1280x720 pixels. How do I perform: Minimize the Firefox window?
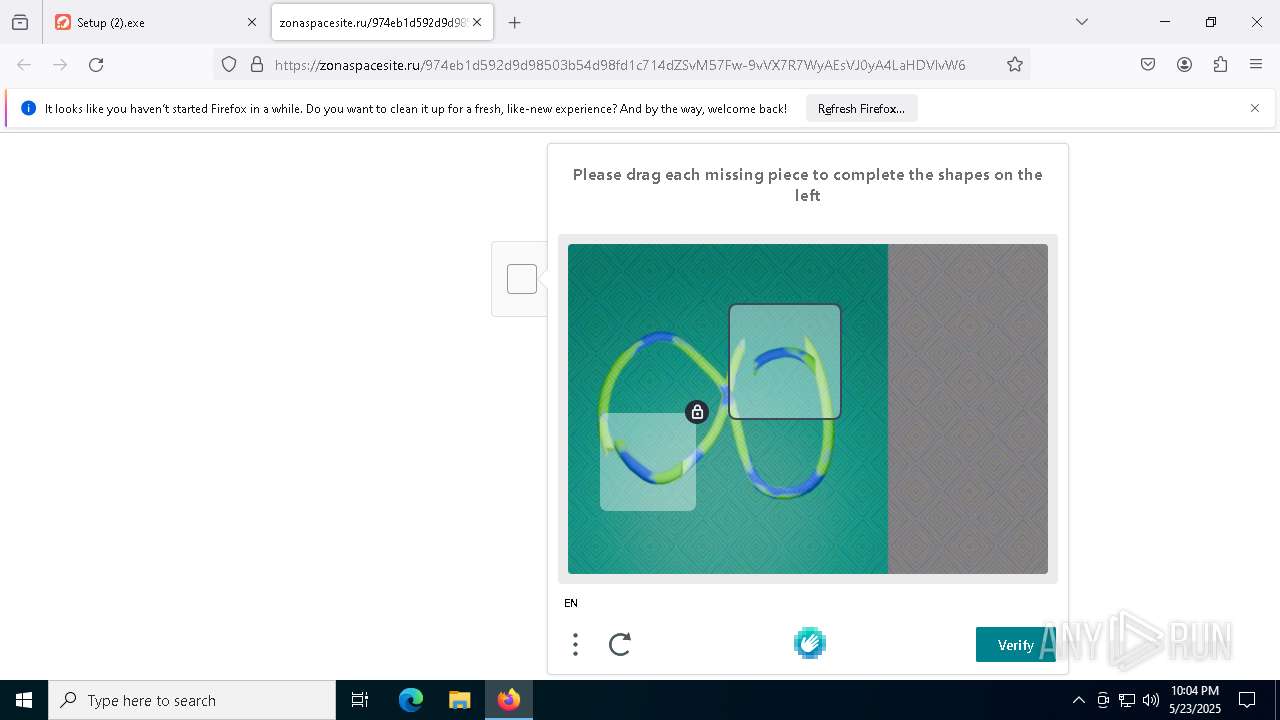pyautogui.click(x=1165, y=22)
